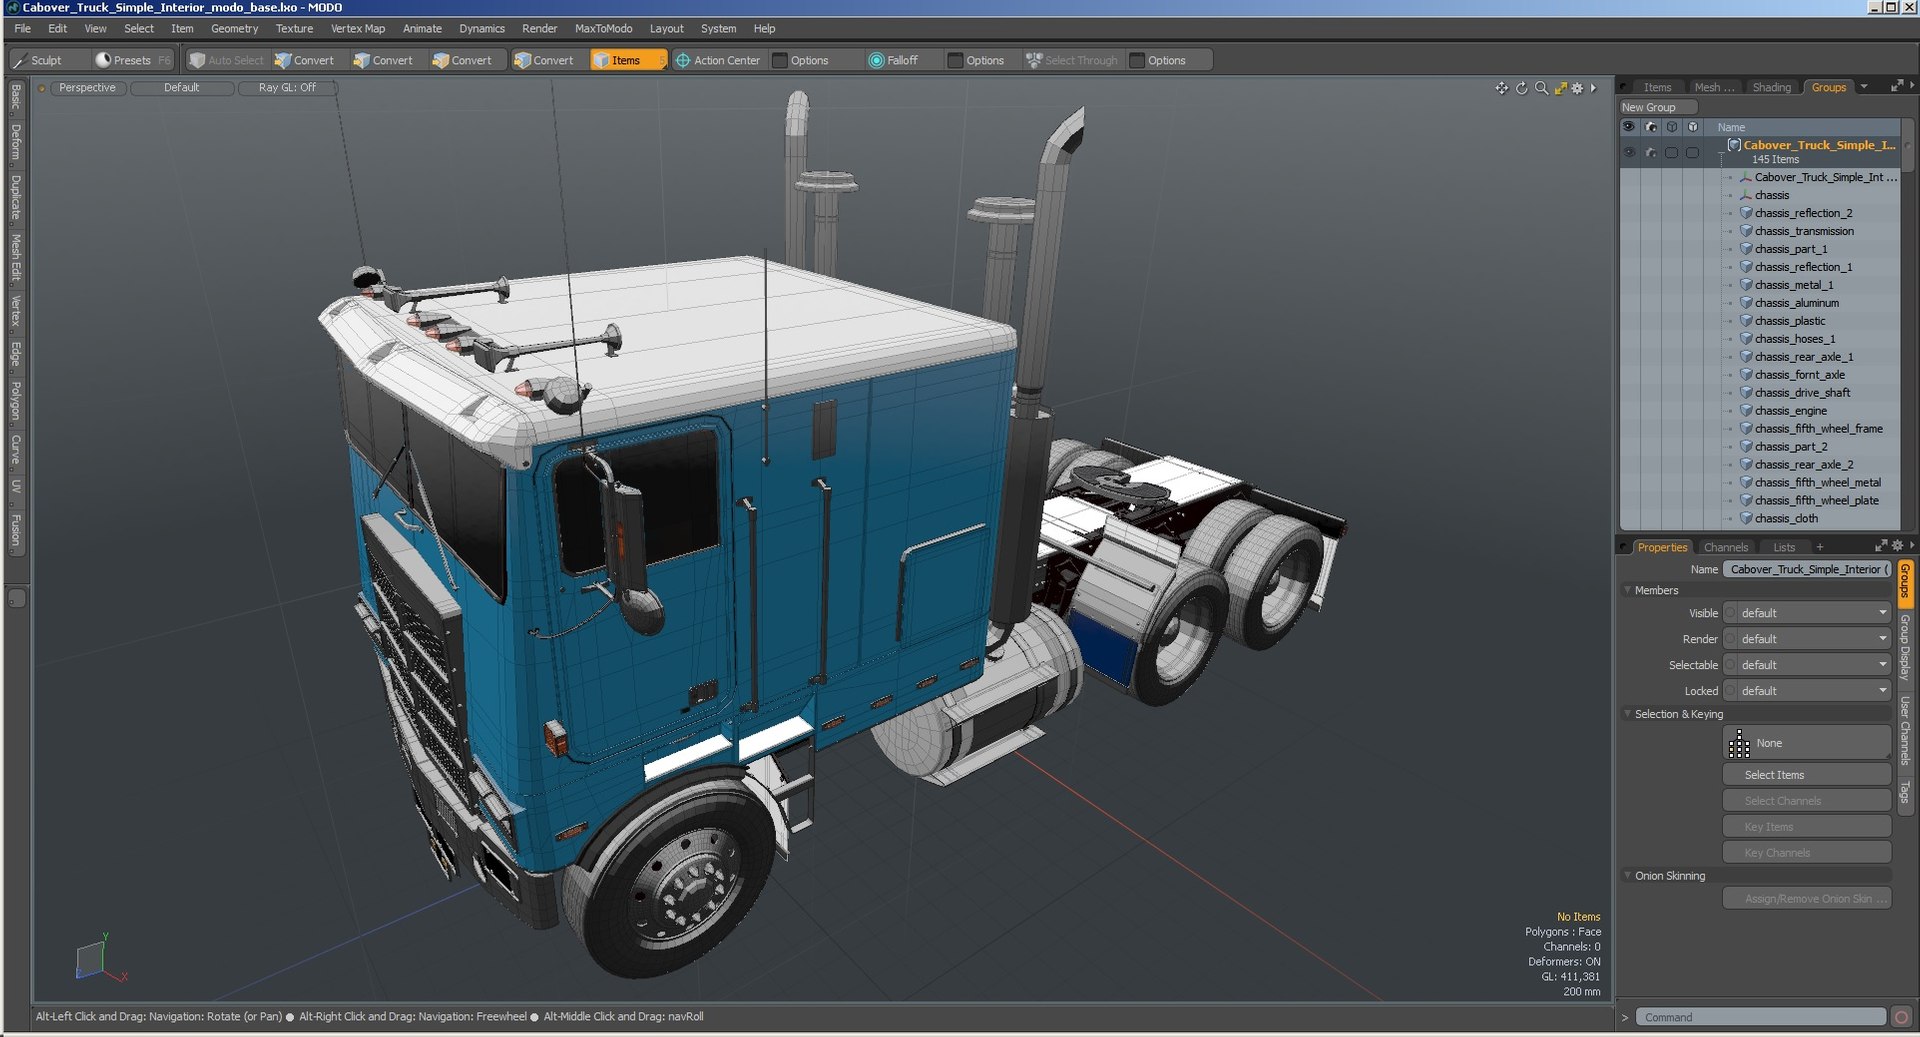Screen dimensions: 1920x1037
Task: Click the Select Through tool
Action: 1072,60
